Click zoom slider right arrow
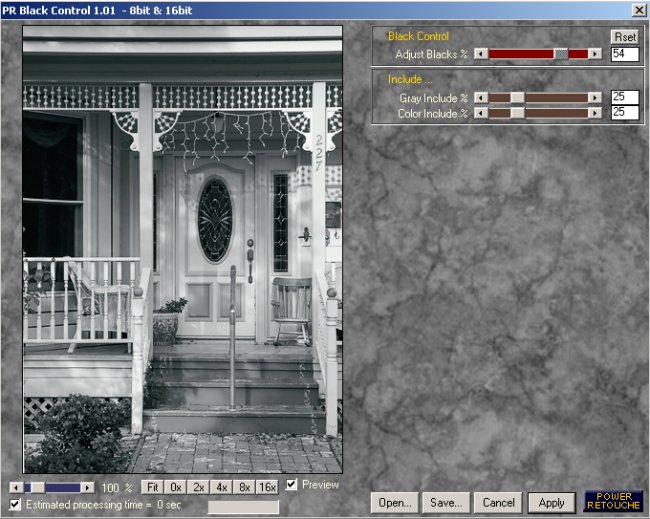650x519 pixels. [x=87, y=488]
